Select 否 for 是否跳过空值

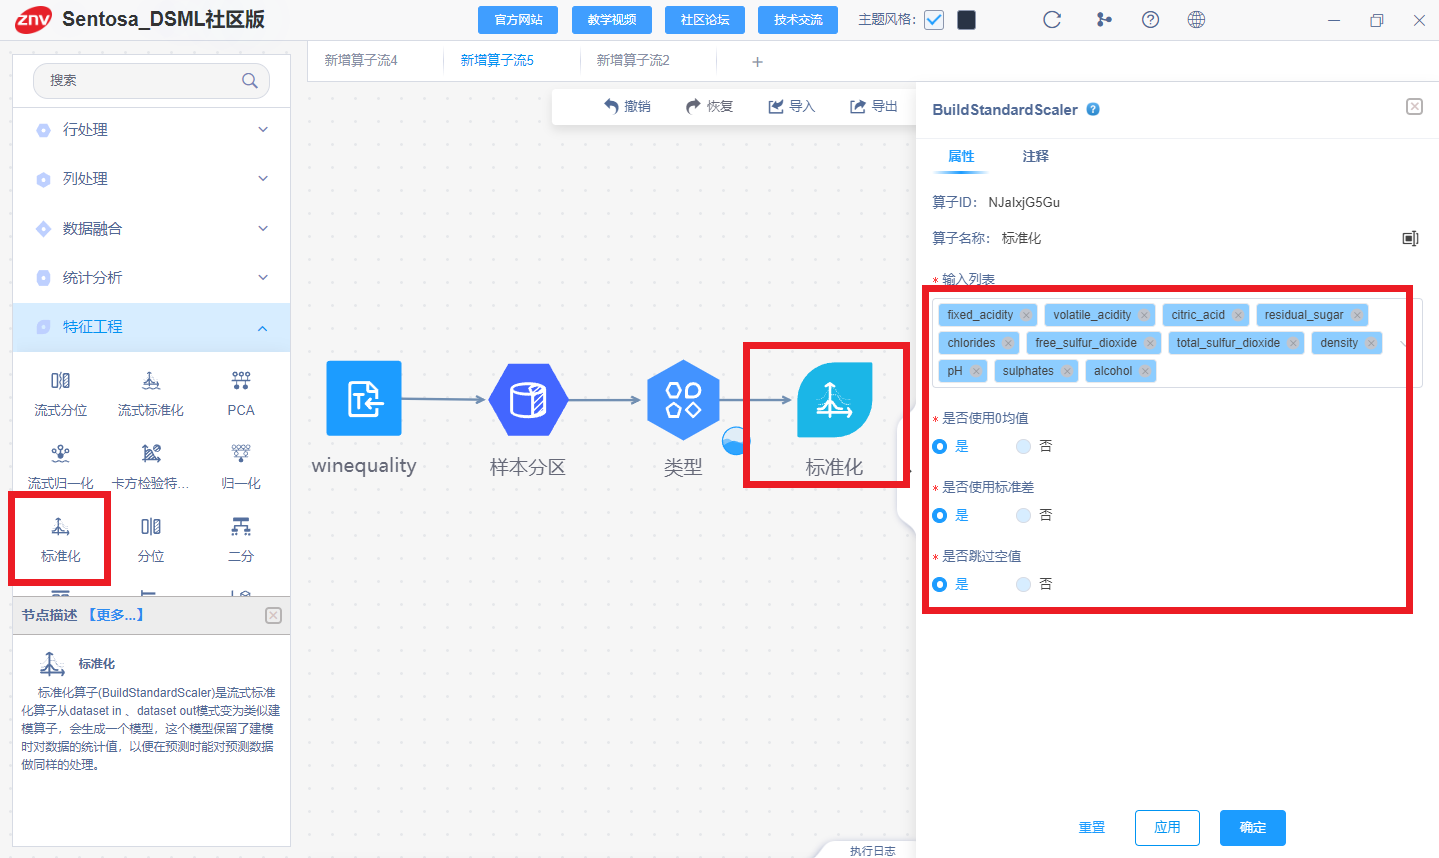pyautogui.click(x=1023, y=584)
